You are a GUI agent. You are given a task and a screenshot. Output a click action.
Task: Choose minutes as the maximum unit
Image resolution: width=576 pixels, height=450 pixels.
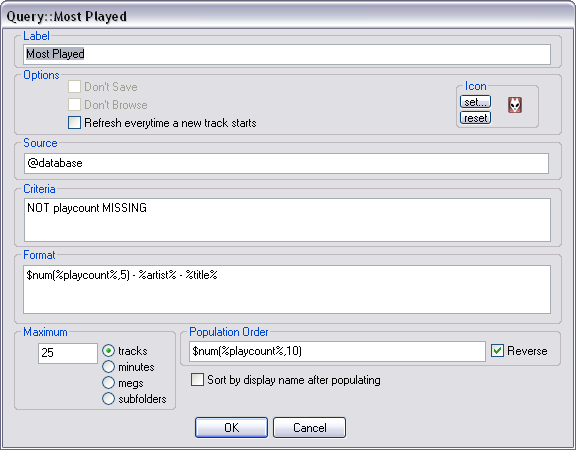(x=108, y=367)
